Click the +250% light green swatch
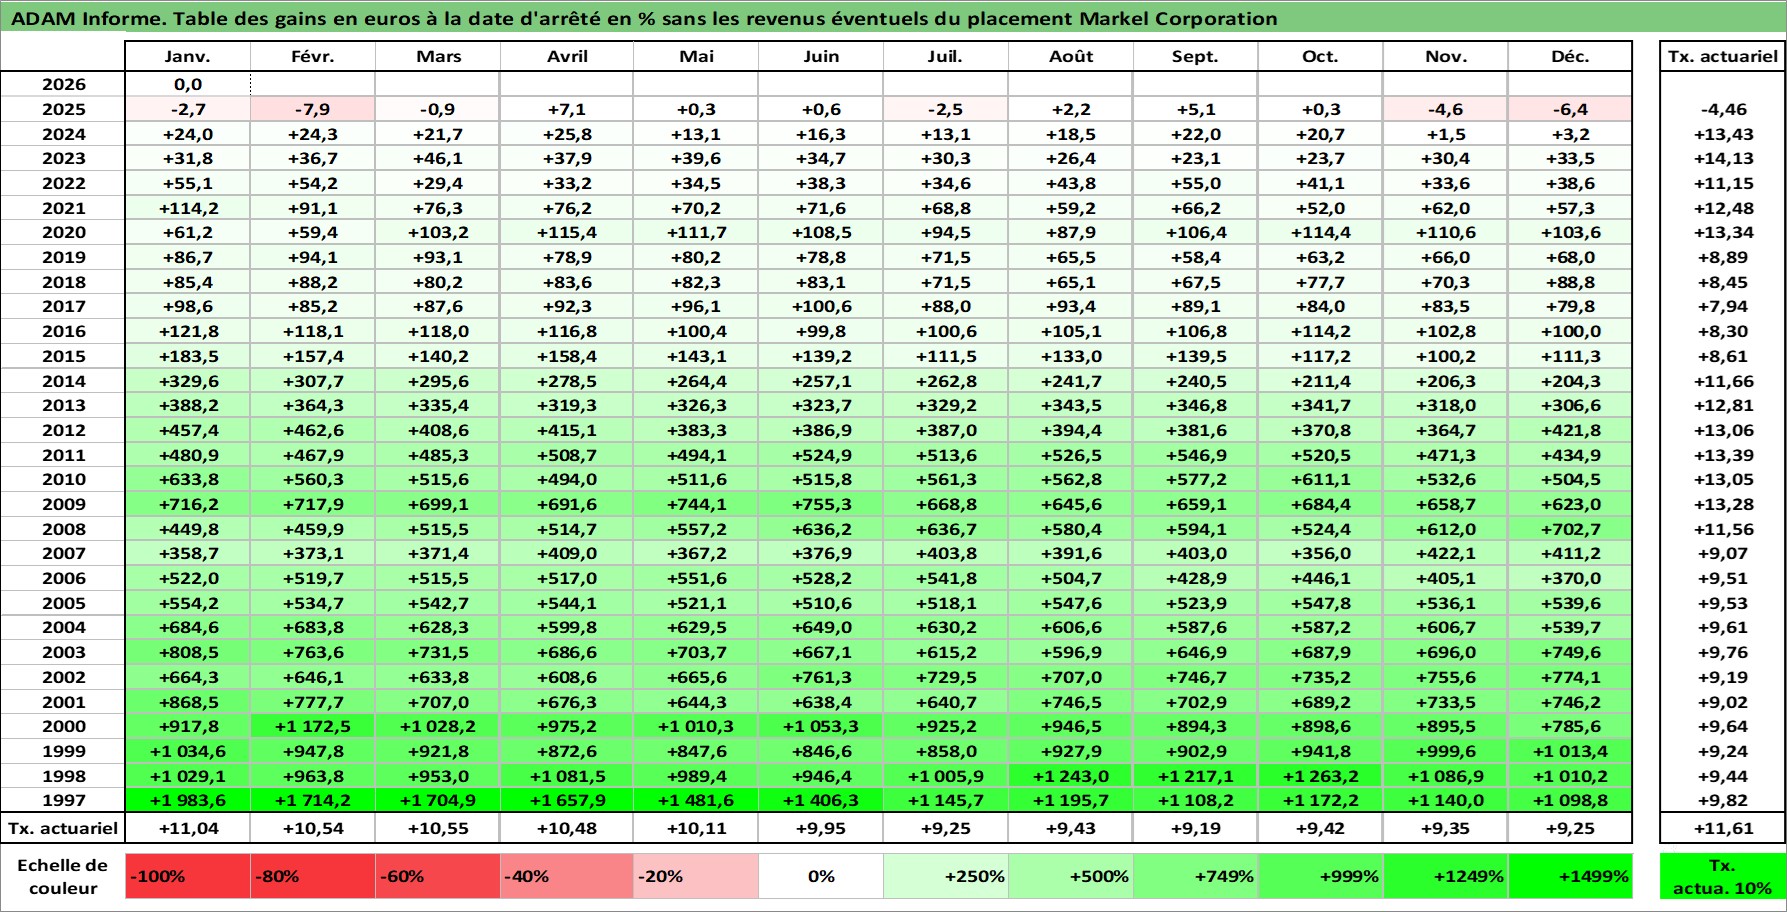Screen dimensions: 1787x912 [x=946, y=876]
